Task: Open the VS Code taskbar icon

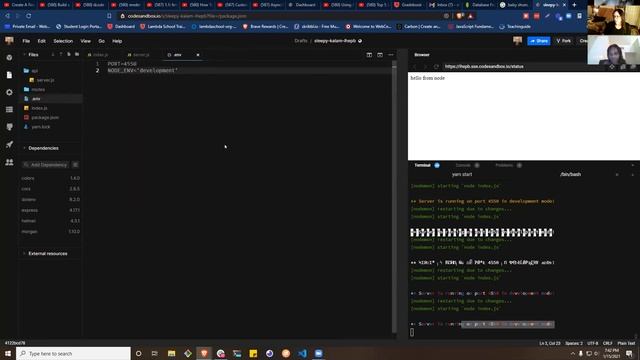Action: [302, 353]
